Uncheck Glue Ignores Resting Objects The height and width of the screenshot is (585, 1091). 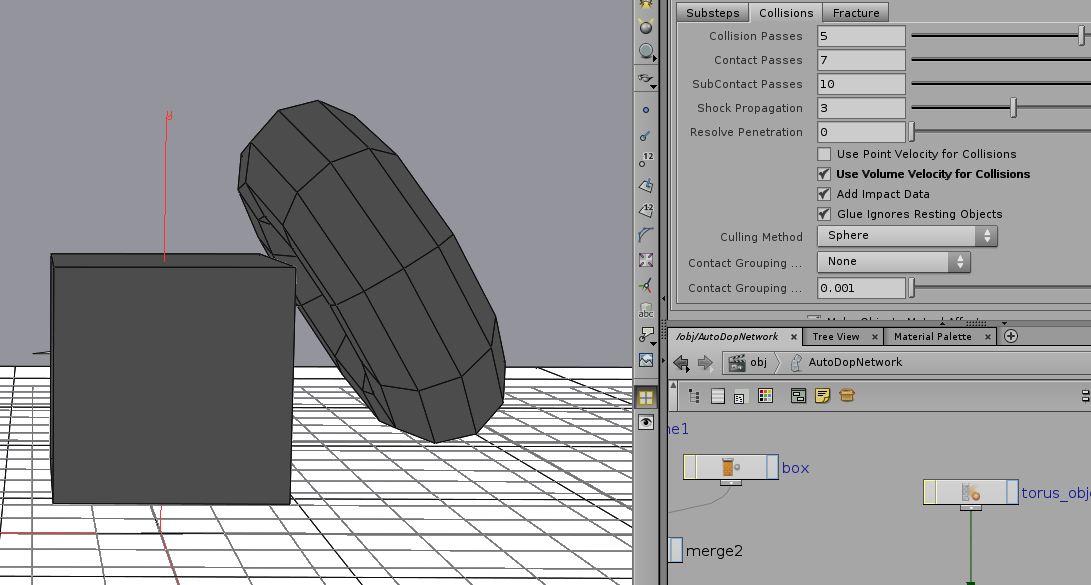825,214
